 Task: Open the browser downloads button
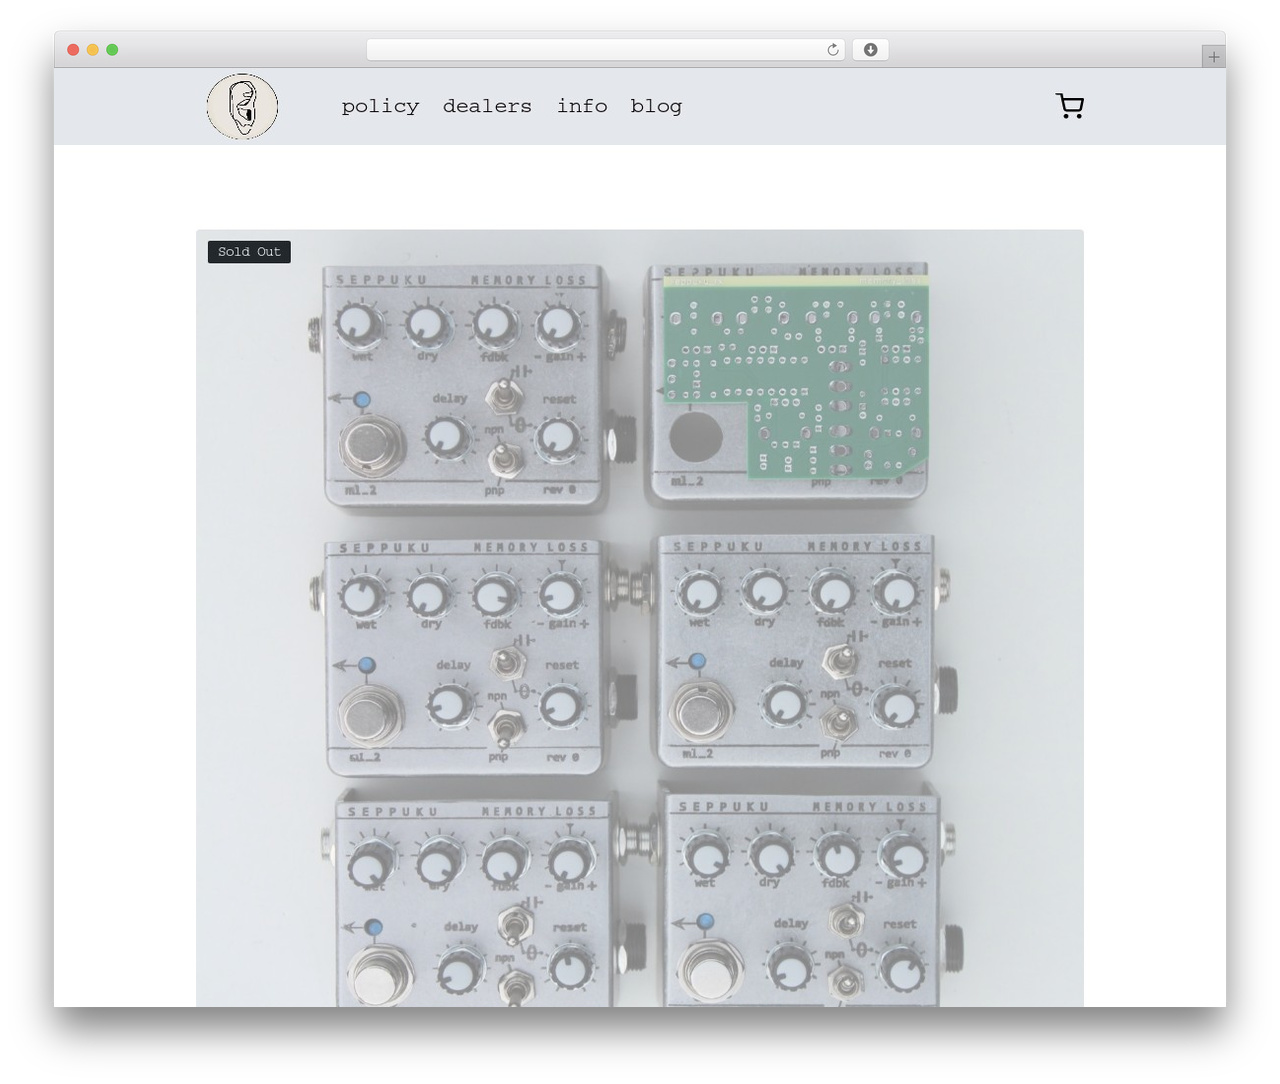click(x=870, y=50)
